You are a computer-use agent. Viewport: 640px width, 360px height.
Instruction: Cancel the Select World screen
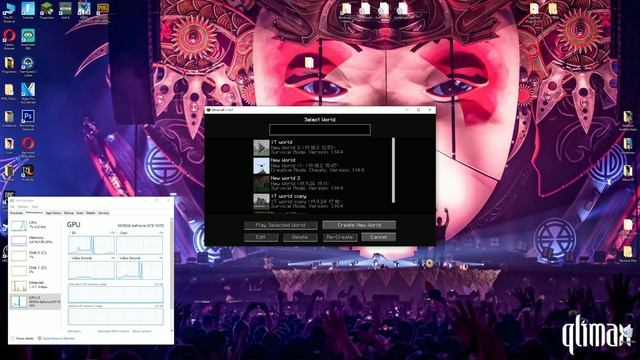click(x=379, y=237)
